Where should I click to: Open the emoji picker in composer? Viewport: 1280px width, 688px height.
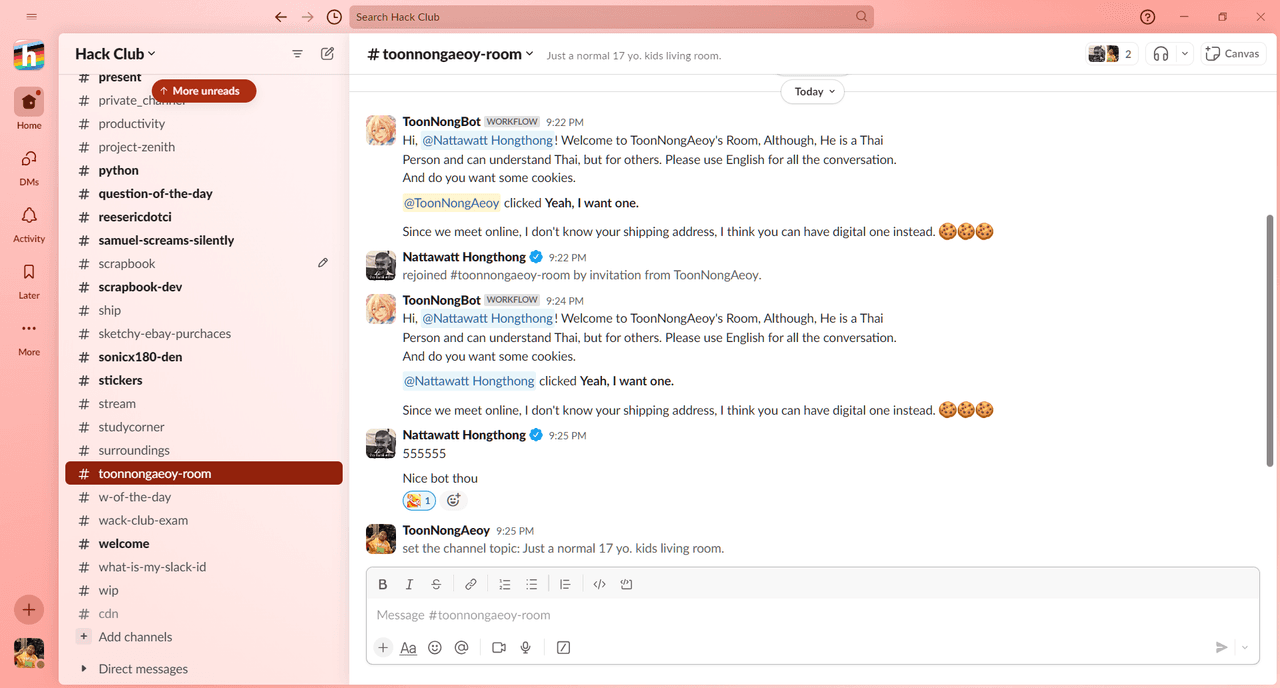coord(435,648)
